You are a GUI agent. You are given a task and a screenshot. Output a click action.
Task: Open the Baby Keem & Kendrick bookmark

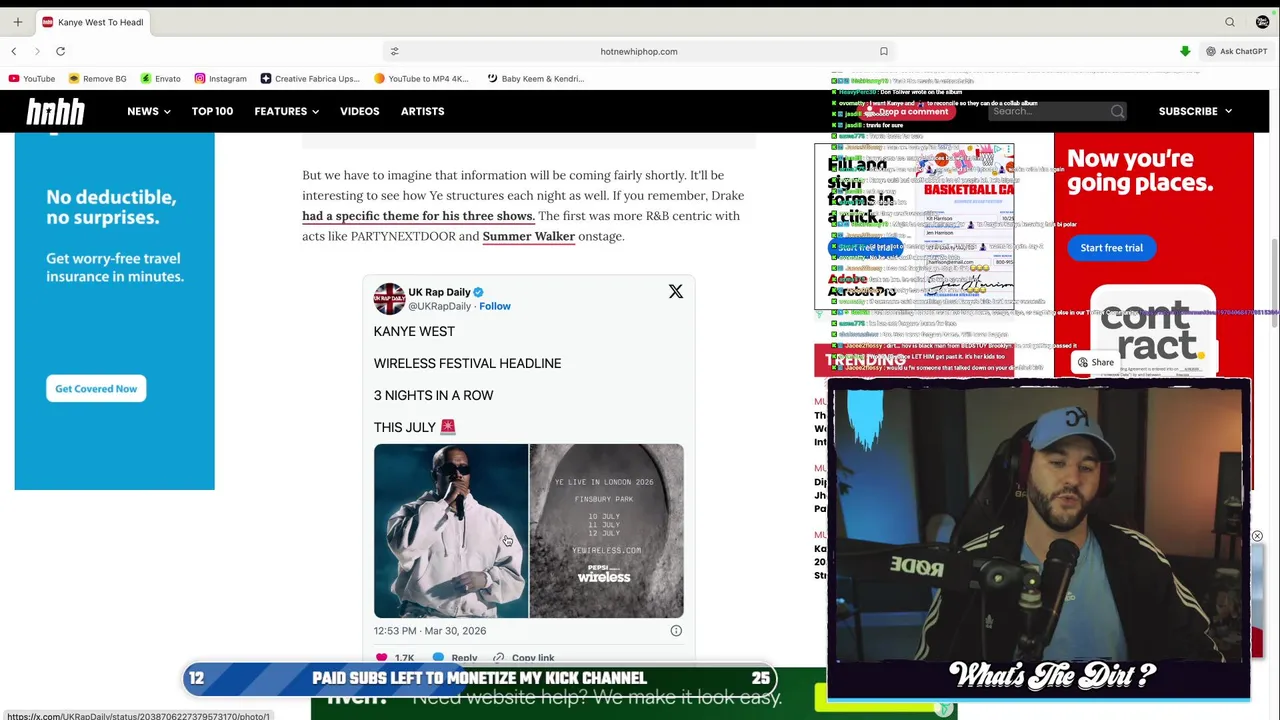click(x=535, y=78)
